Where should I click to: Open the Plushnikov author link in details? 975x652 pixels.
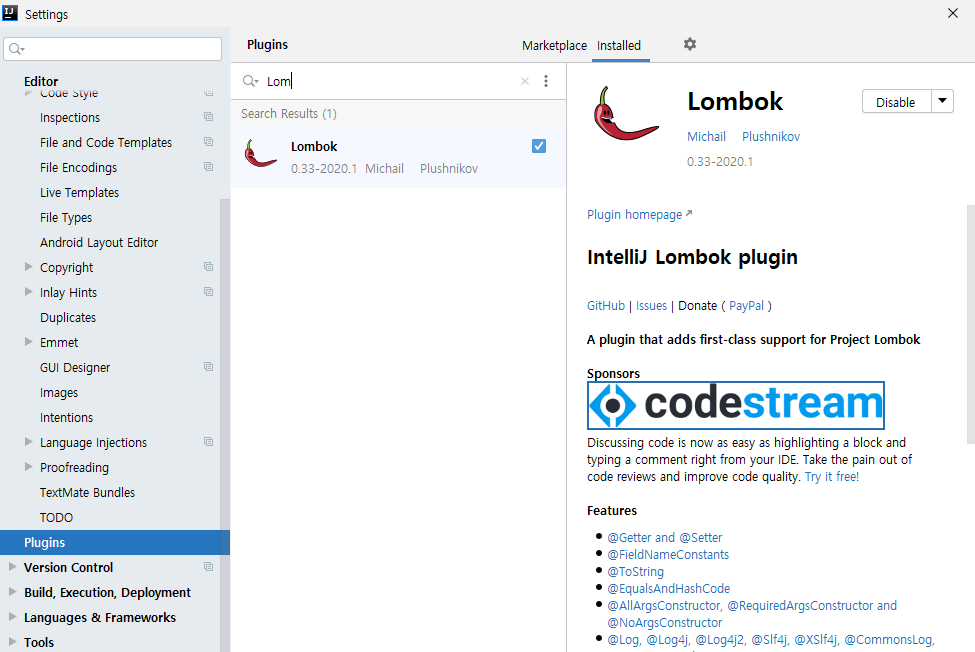[x=771, y=137]
